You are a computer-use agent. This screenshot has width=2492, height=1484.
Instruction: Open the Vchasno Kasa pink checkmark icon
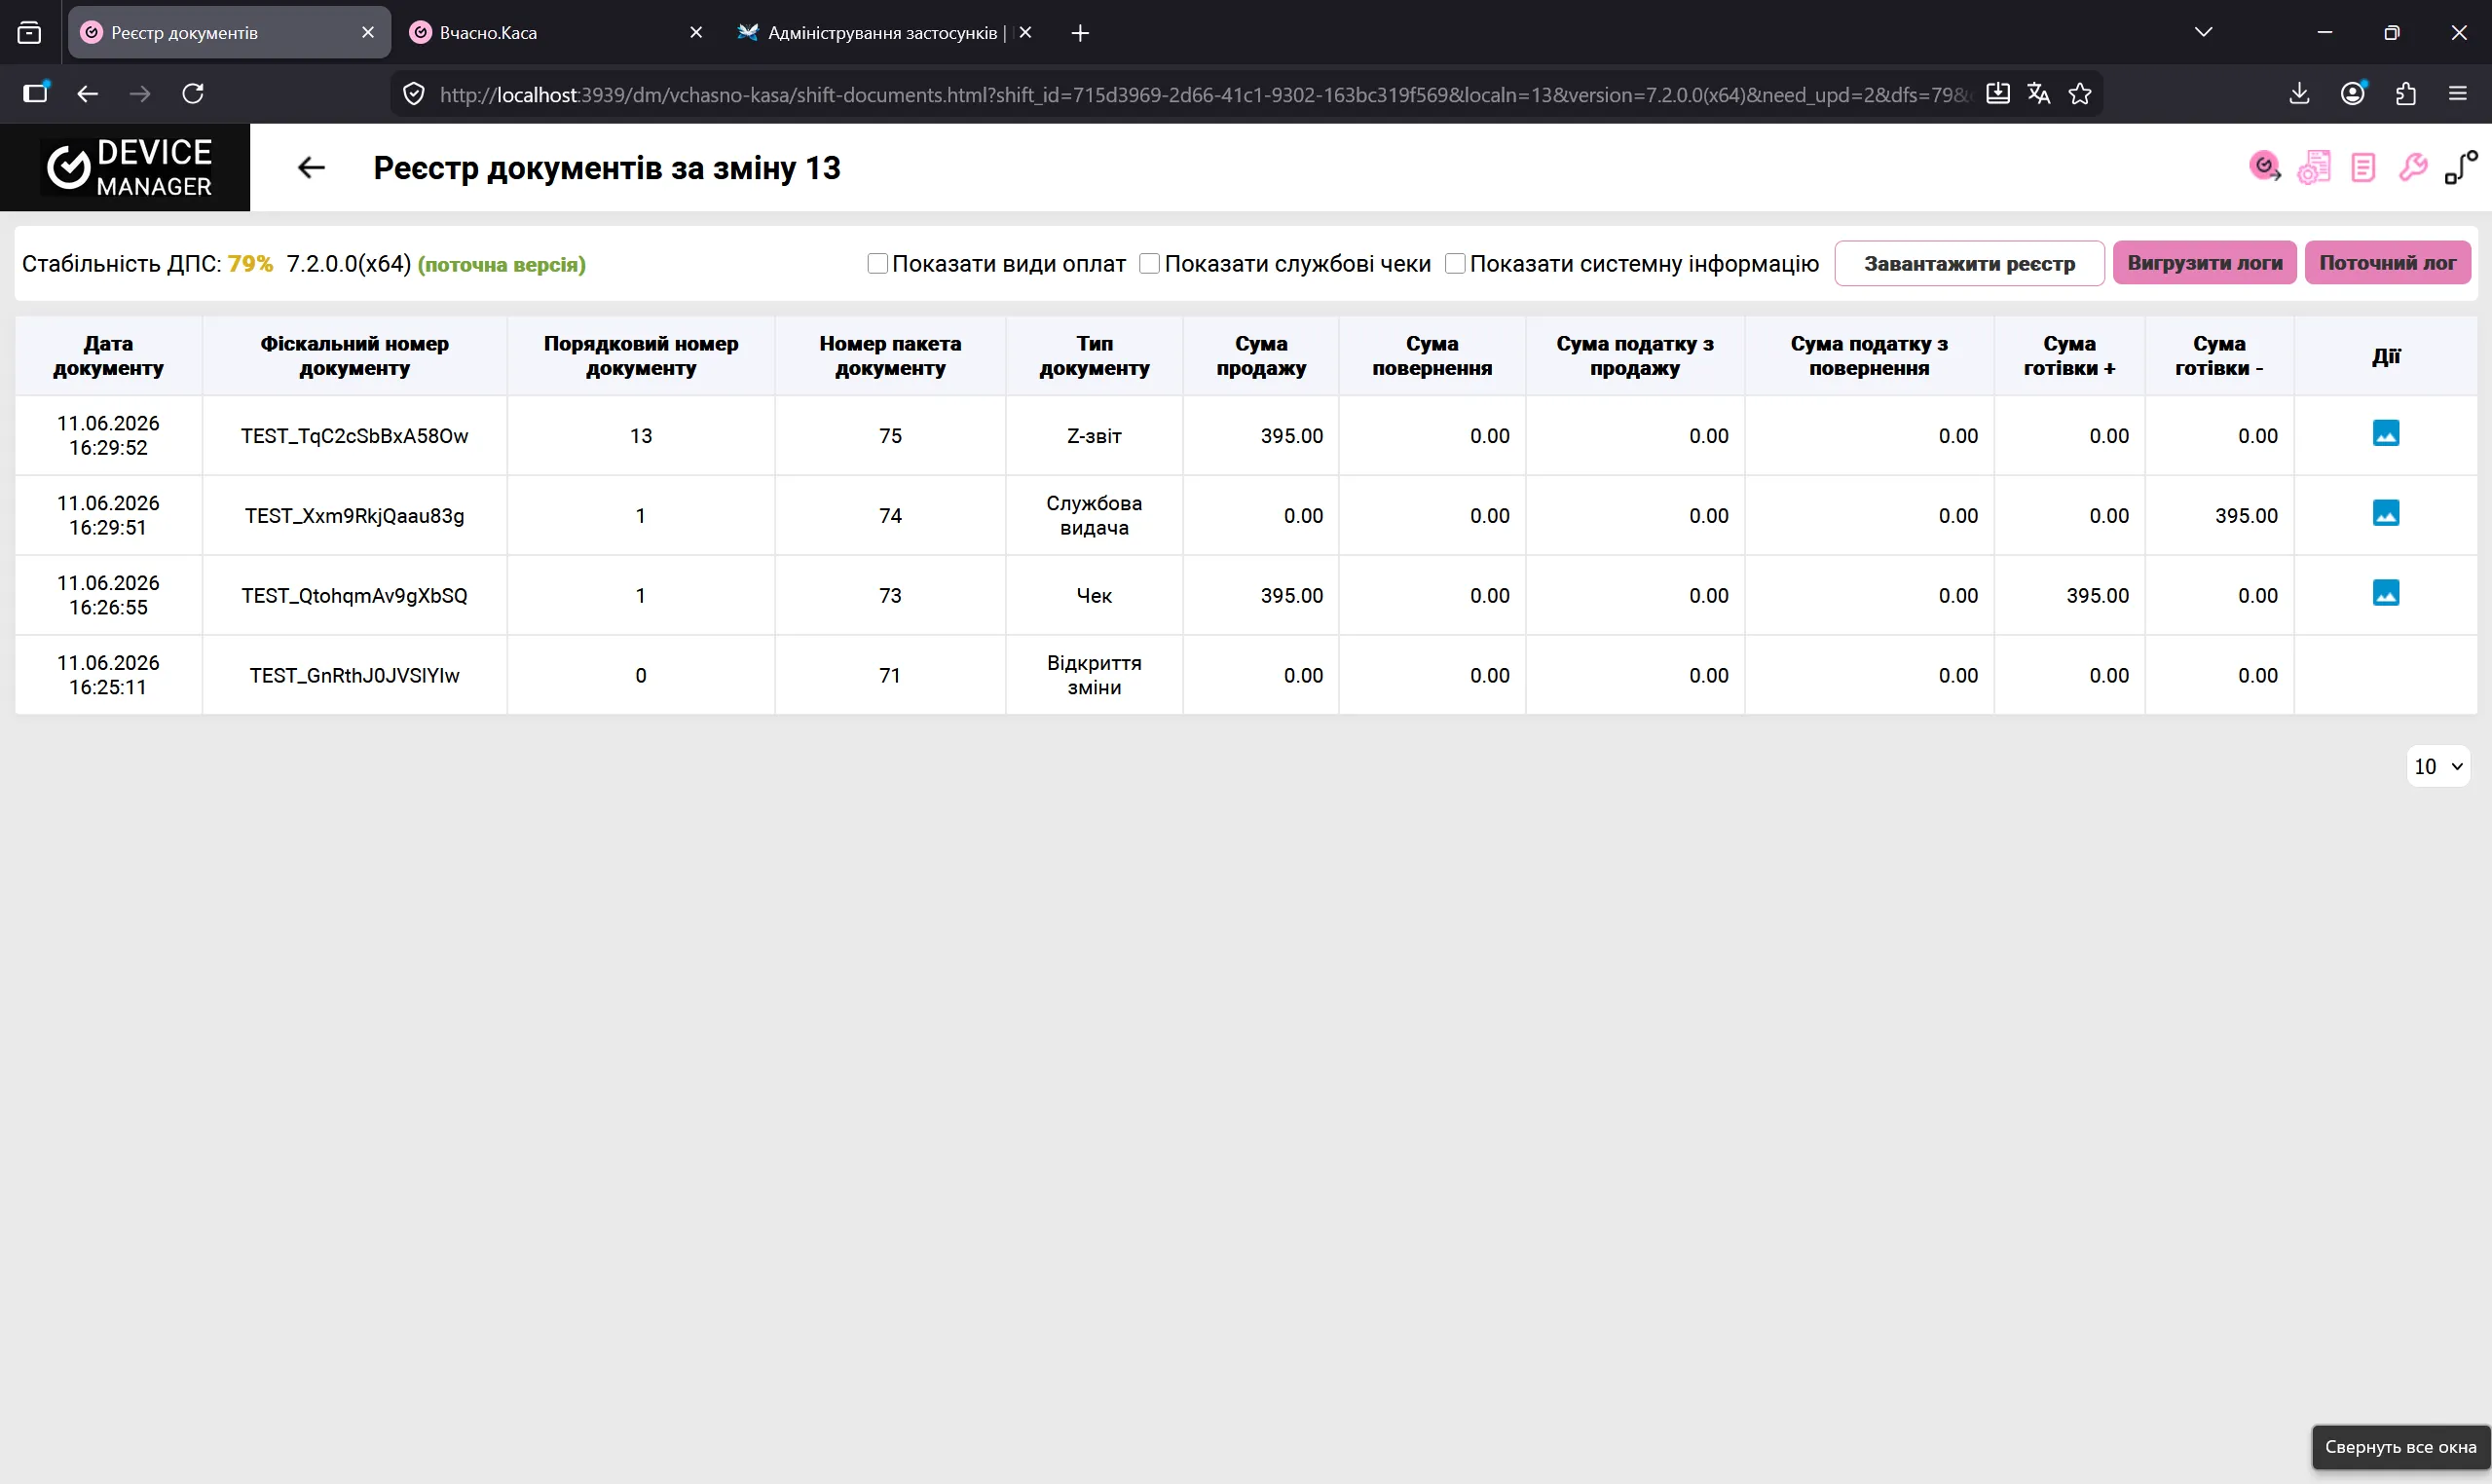pos(2264,167)
